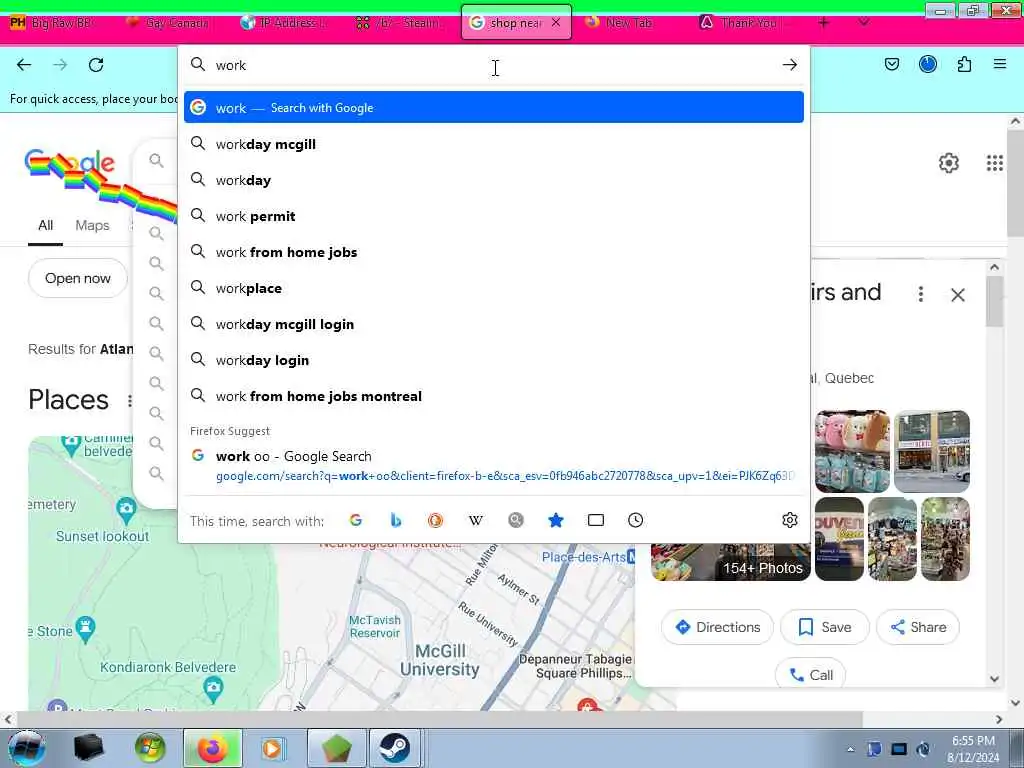
Task: Switch to the Maps results tab
Action: [92, 225]
